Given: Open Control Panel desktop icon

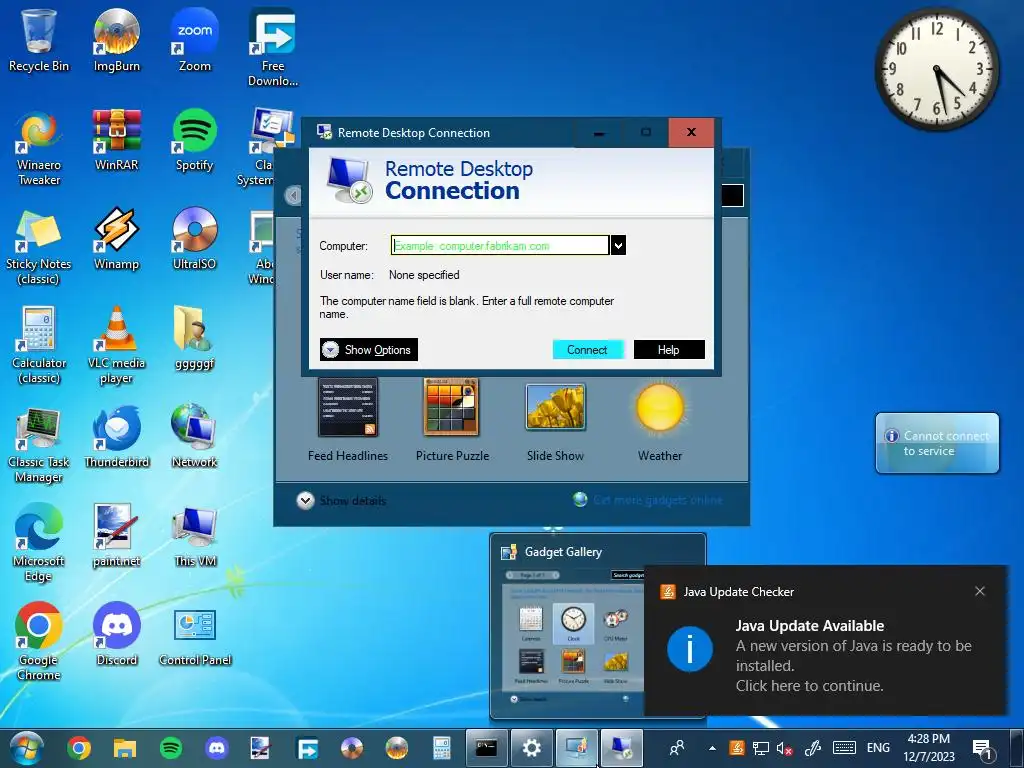Looking at the screenshot, I should coord(195,636).
